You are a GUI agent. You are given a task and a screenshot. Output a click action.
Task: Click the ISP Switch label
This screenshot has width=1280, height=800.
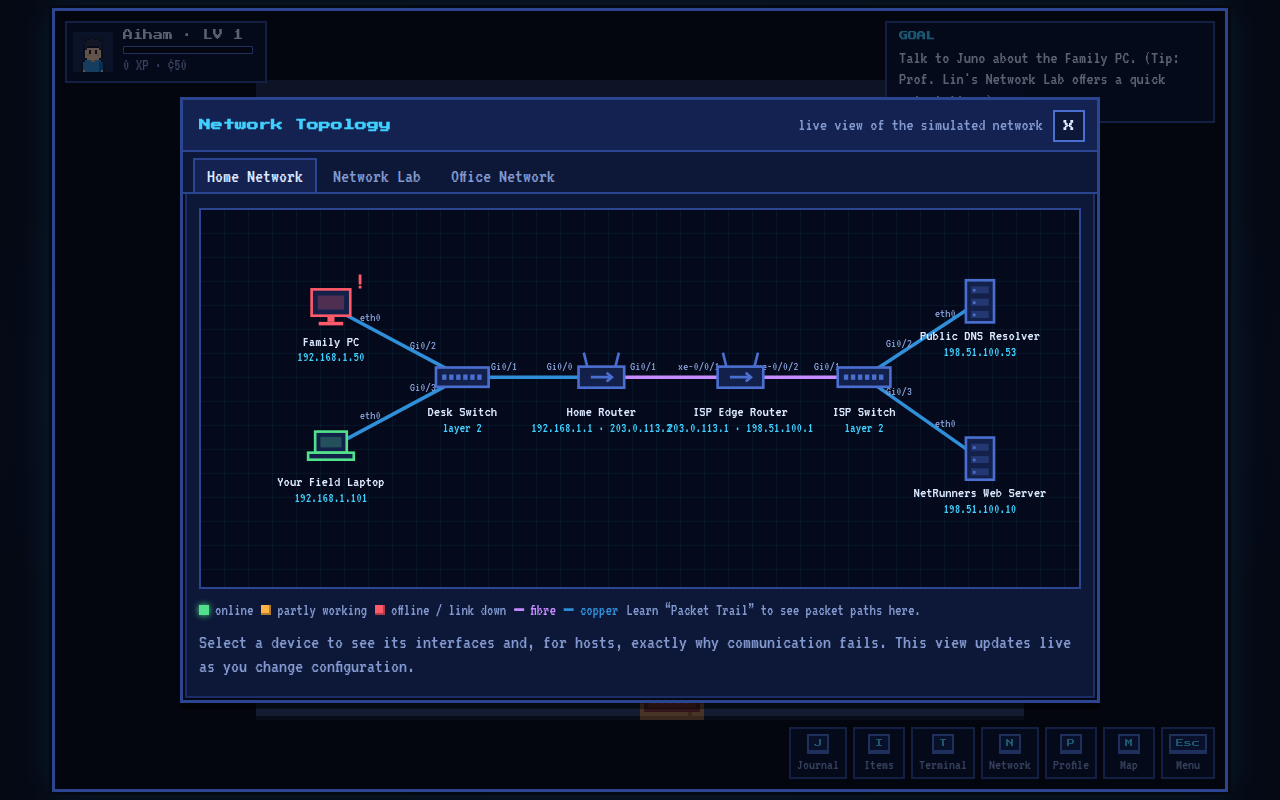coord(864,412)
